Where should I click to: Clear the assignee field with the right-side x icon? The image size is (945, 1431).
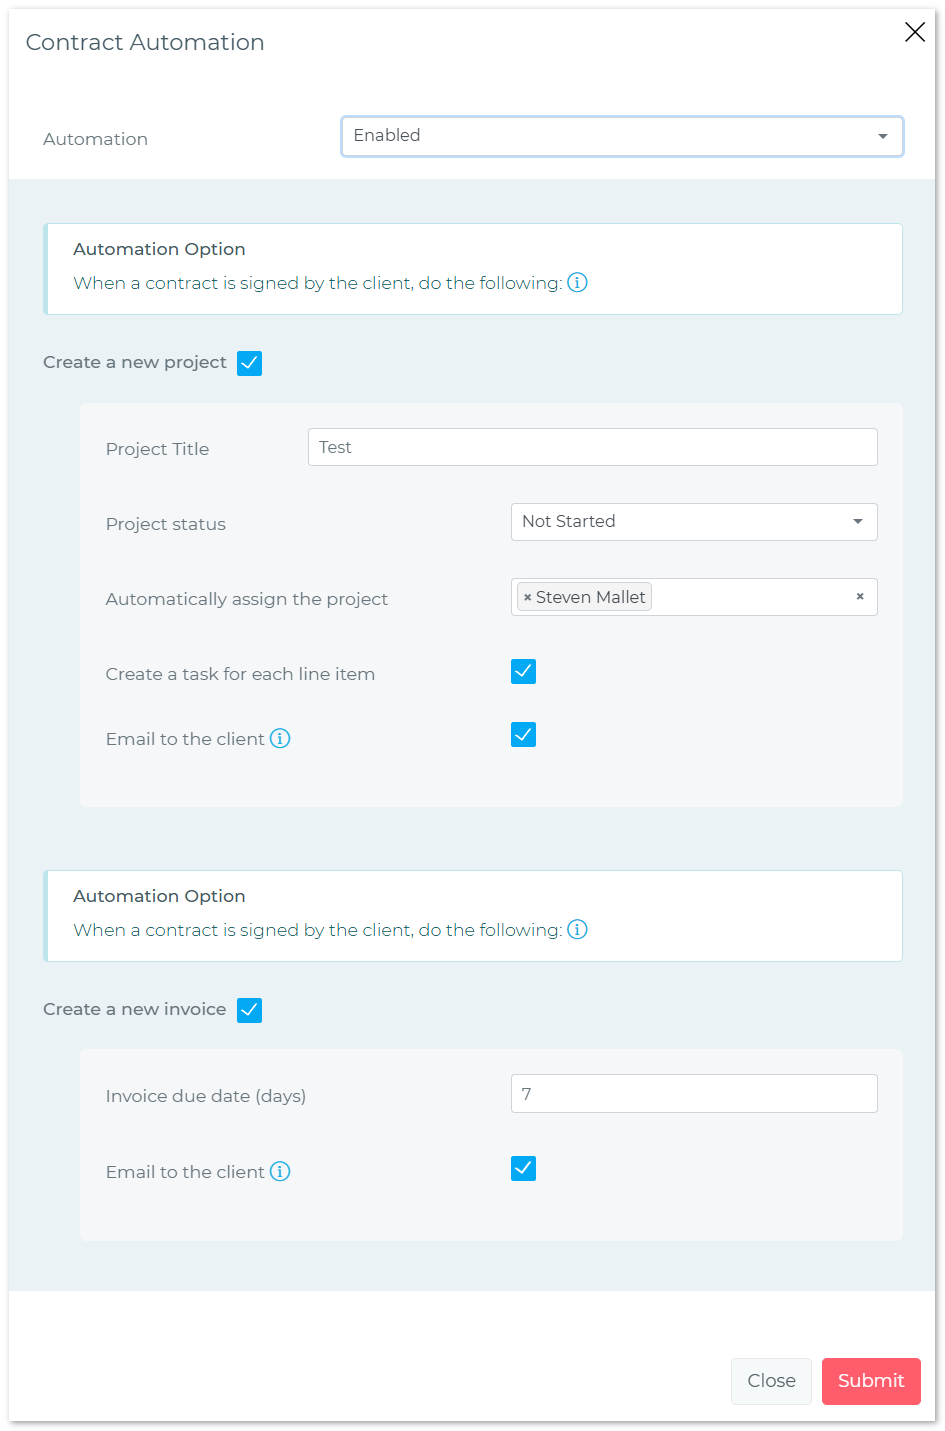click(x=860, y=596)
